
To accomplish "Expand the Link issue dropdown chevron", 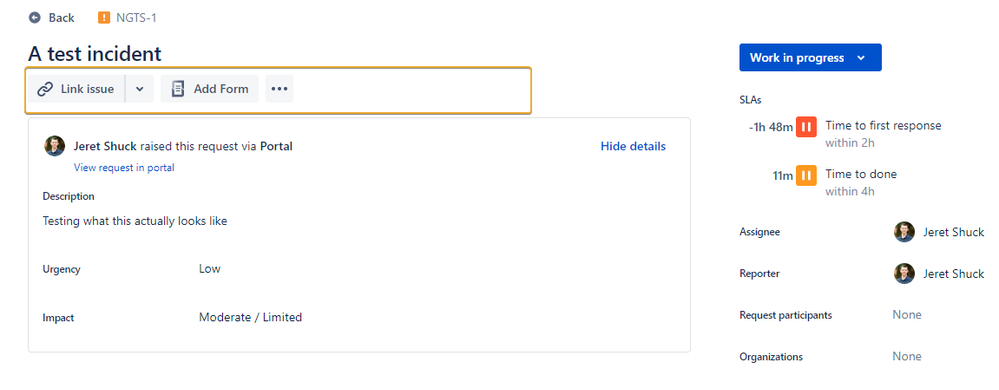I will [140, 89].
